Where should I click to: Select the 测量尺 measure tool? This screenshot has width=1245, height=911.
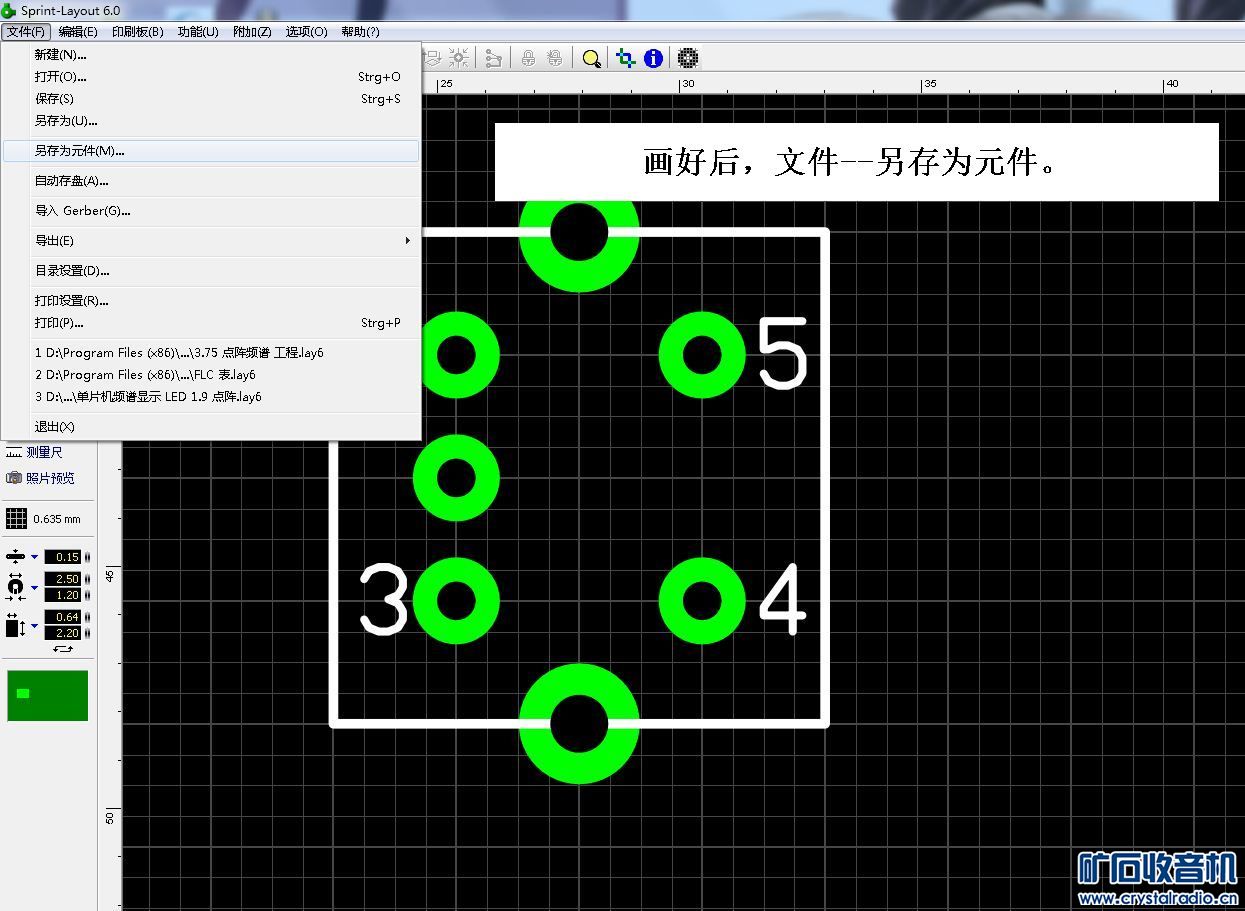[x=41, y=453]
